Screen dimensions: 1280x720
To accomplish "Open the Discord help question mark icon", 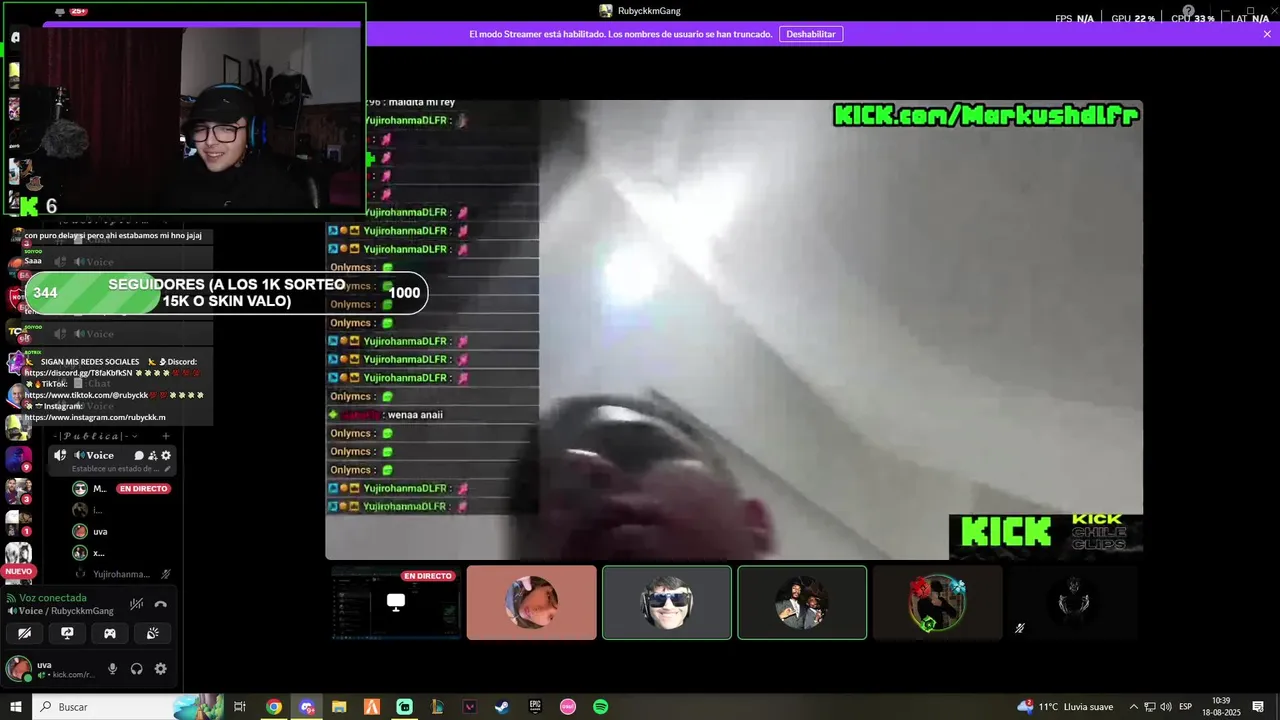I will (1188, 11).
